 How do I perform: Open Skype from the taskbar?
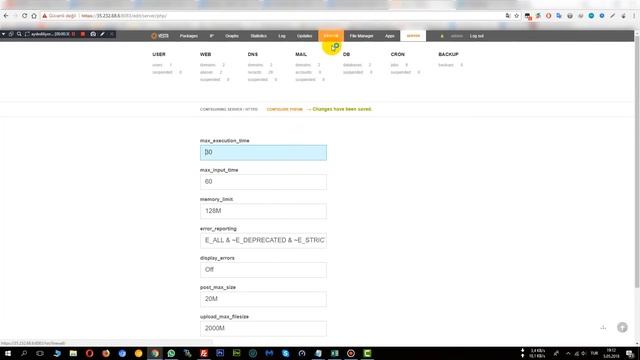point(285,353)
